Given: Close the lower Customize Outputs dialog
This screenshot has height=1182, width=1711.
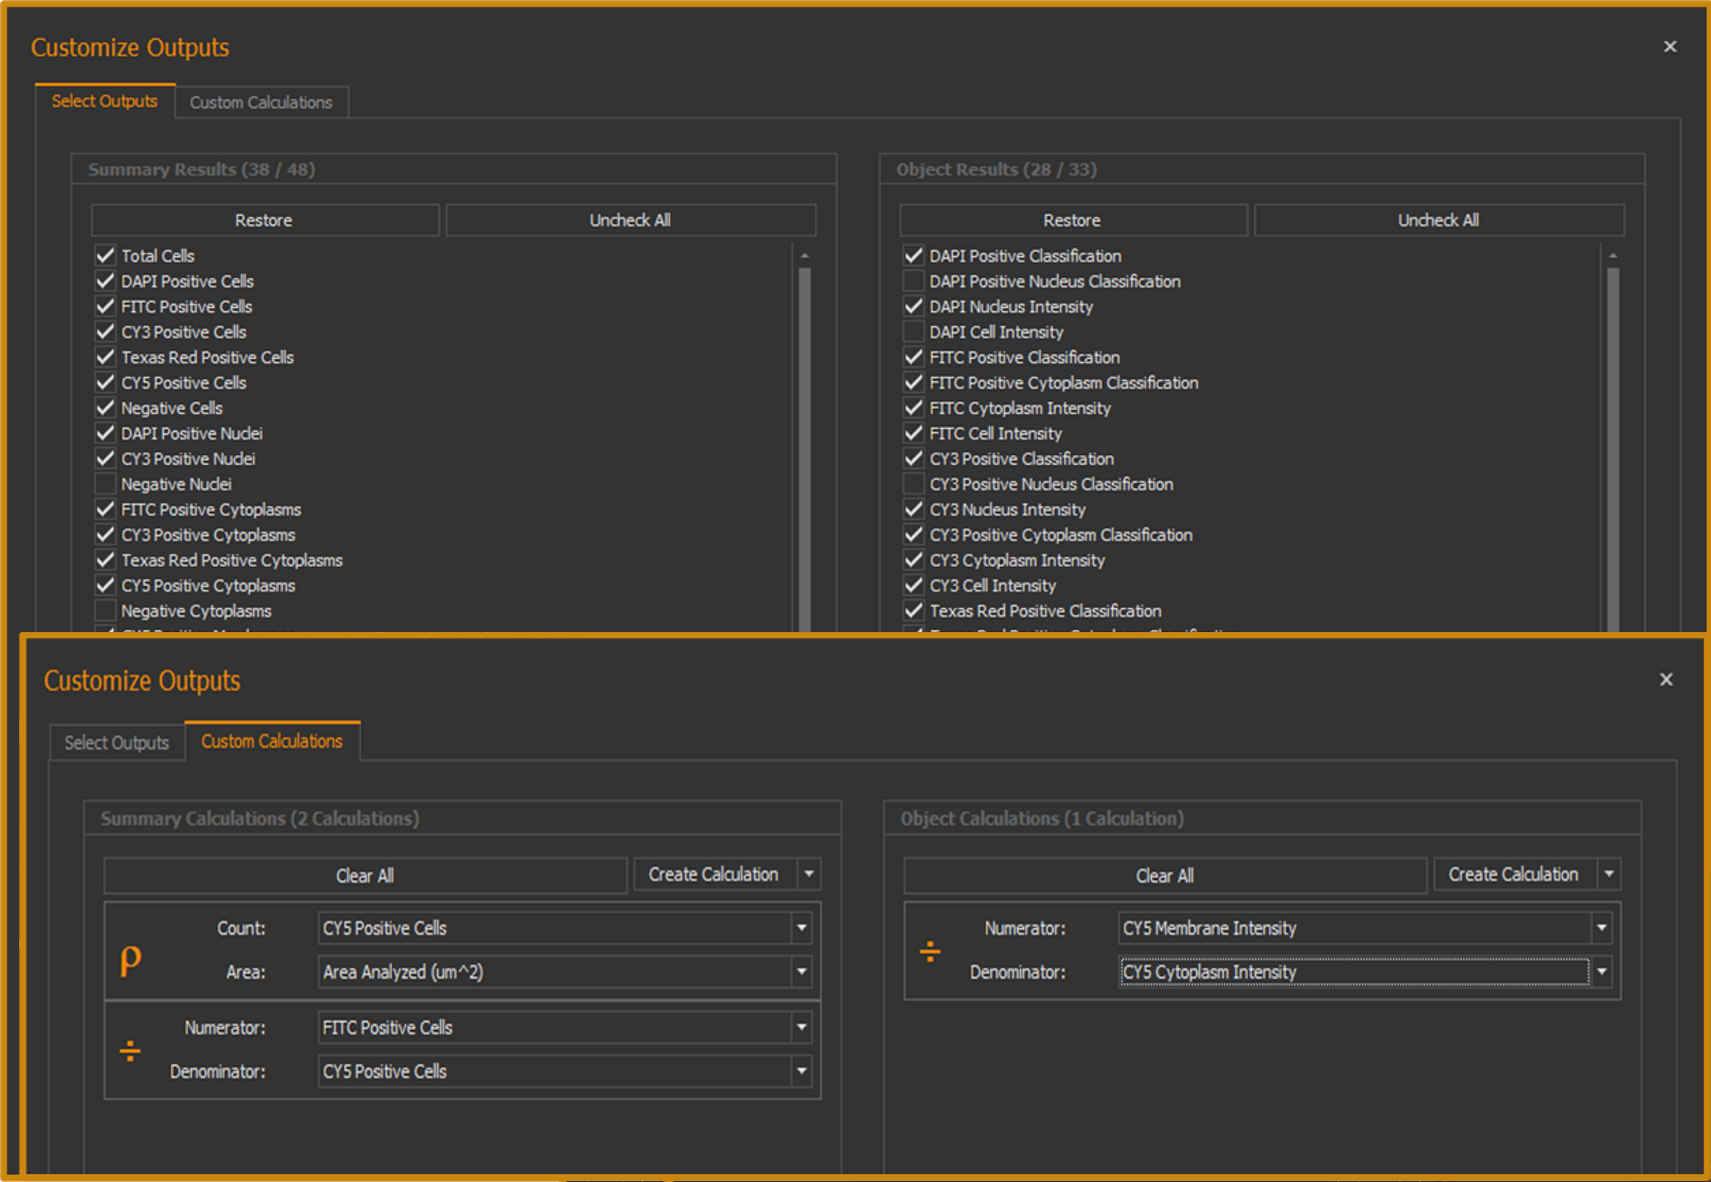Looking at the screenshot, I should [1666, 680].
